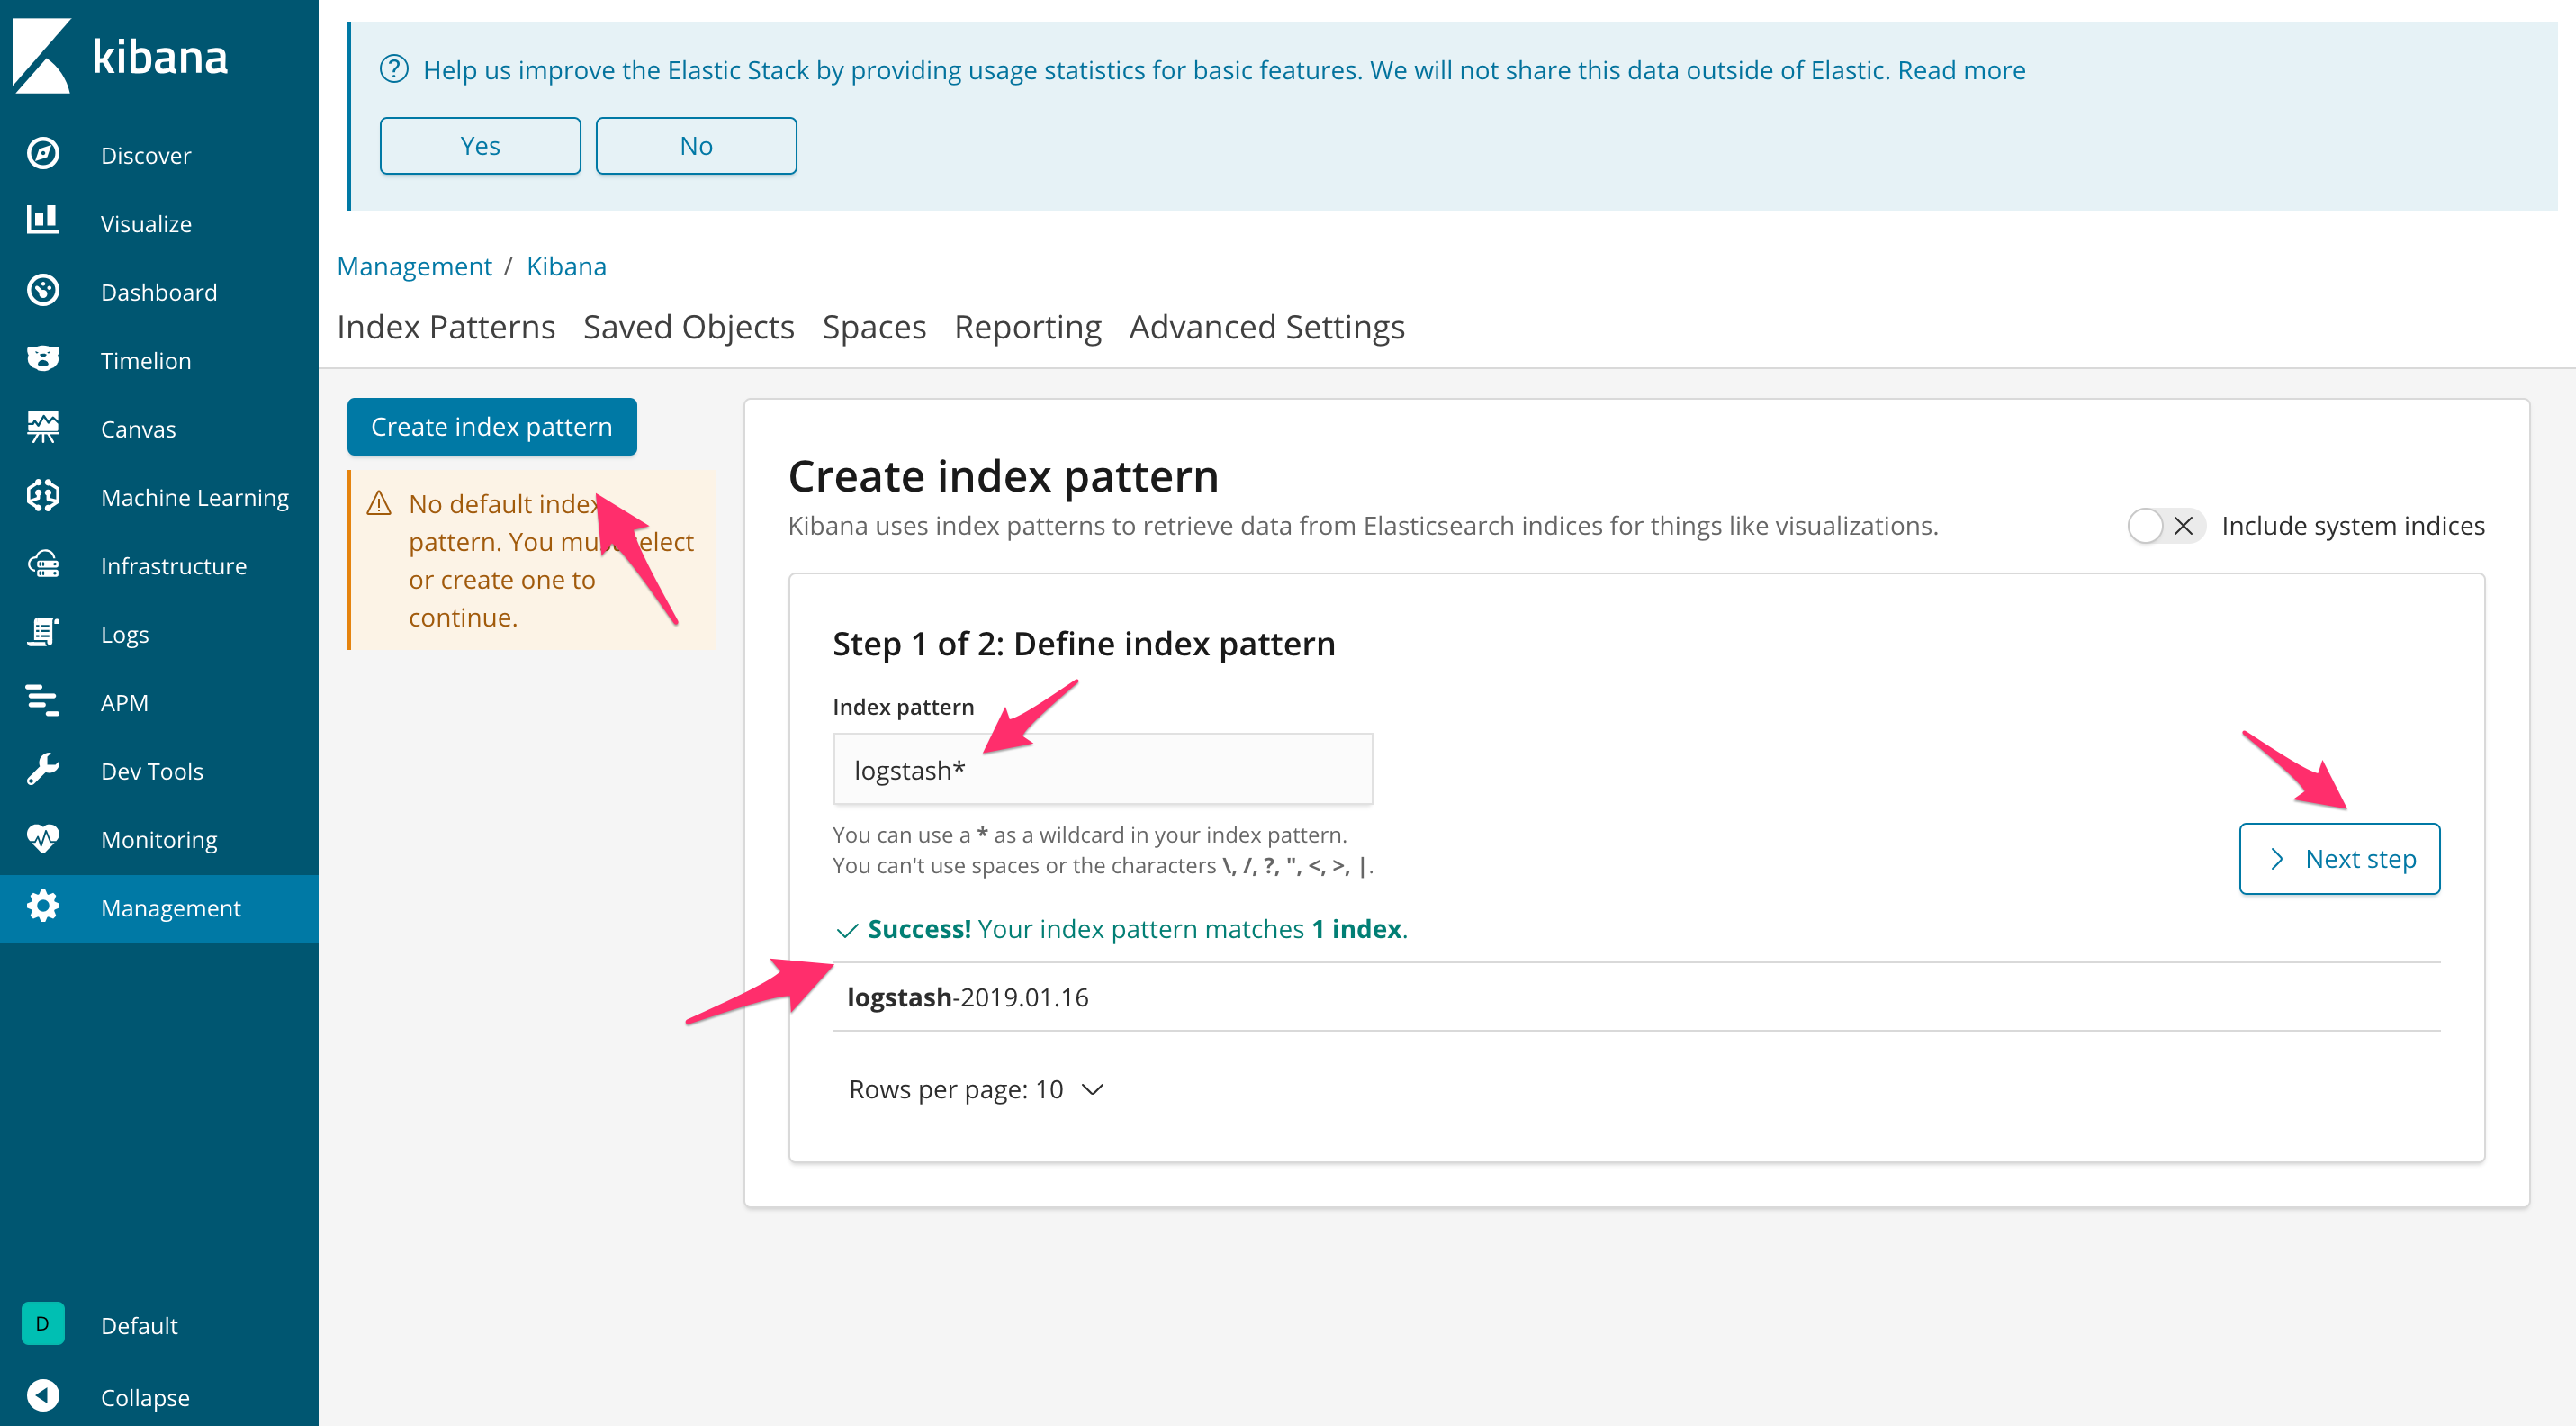Image resolution: width=2576 pixels, height=1426 pixels.
Task: Open the Advanced Settings tab
Action: (x=1266, y=326)
